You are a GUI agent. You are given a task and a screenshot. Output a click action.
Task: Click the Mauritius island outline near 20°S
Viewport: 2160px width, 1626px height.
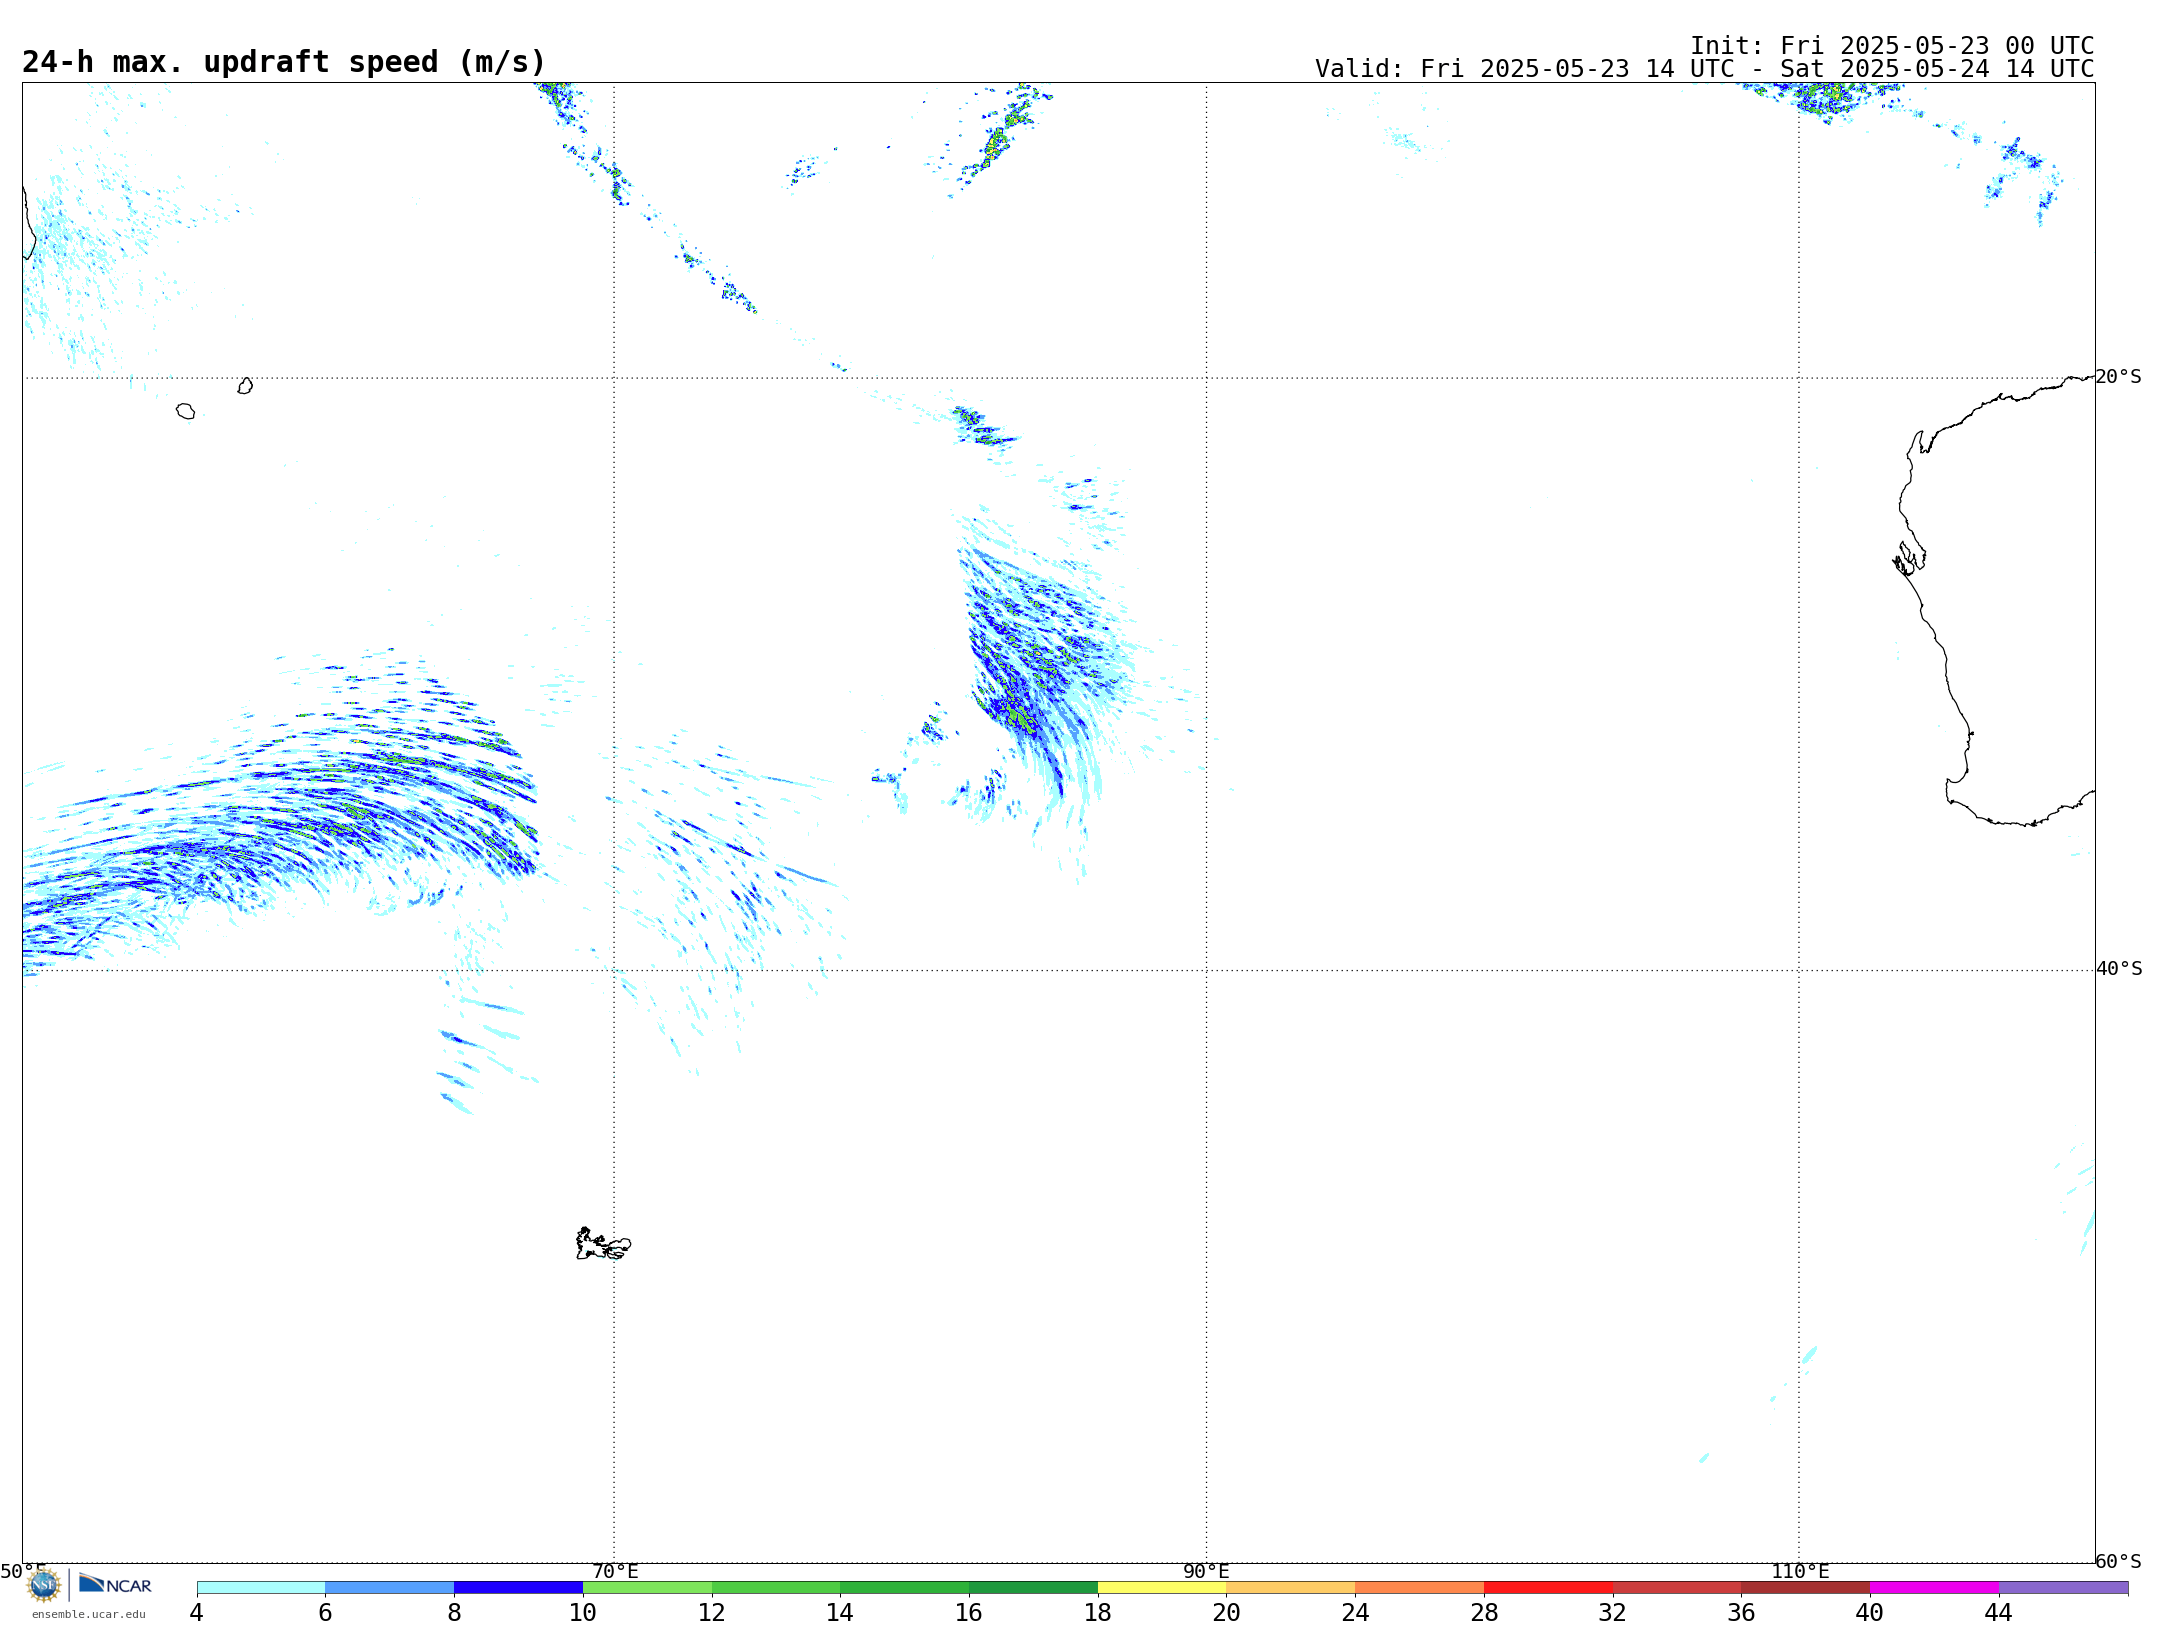point(245,386)
